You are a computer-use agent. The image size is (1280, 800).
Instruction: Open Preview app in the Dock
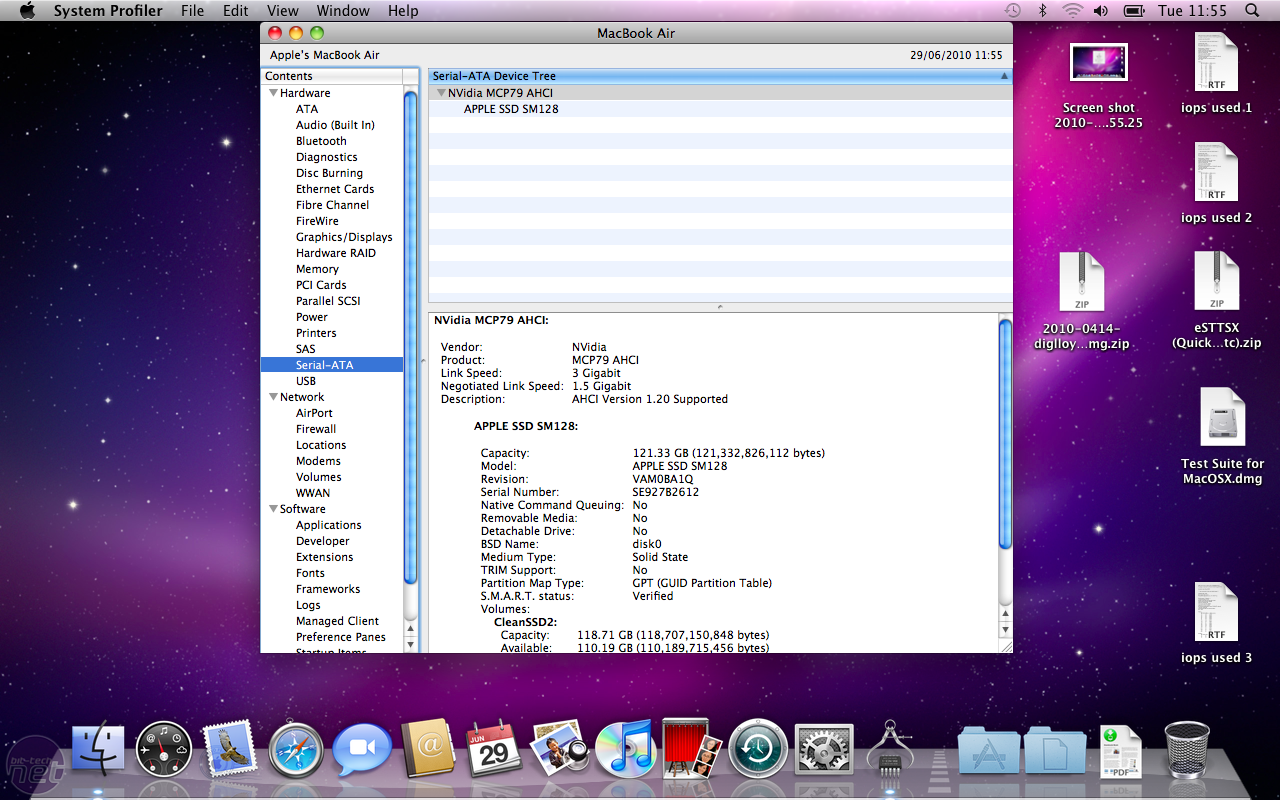(x=560, y=750)
